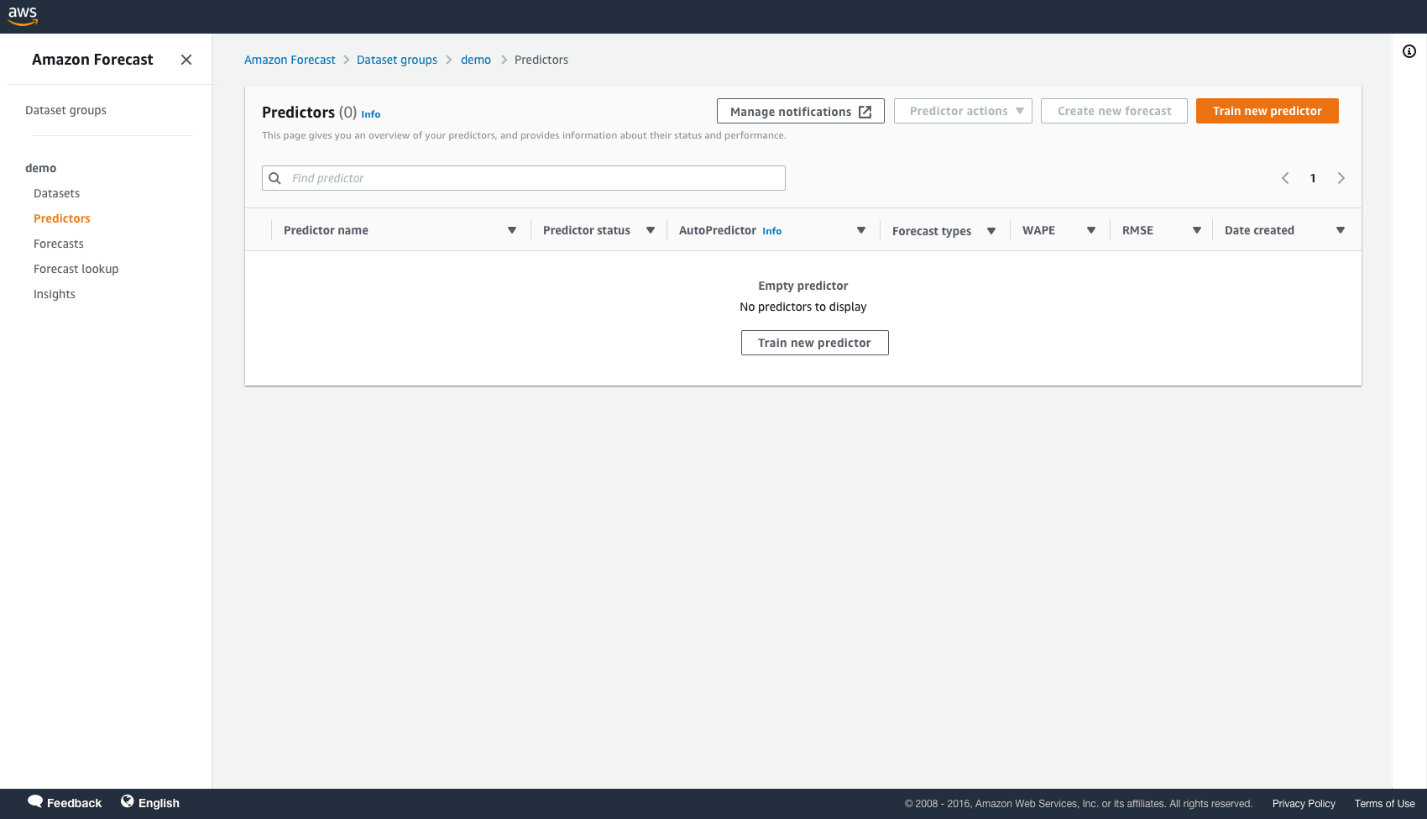Select Datasets in the sidebar
1427x819 pixels.
tap(57, 193)
